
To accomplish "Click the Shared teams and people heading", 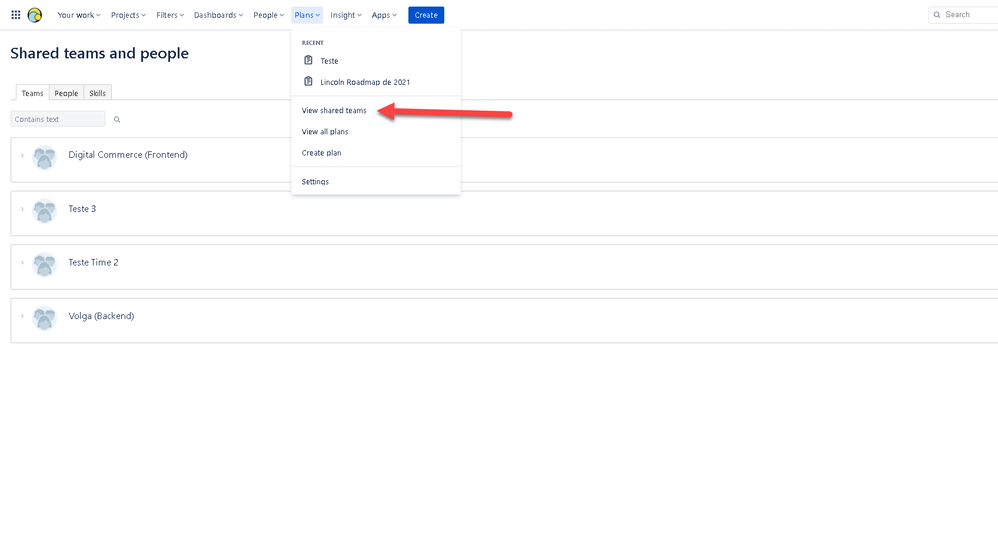I will click(99, 53).
